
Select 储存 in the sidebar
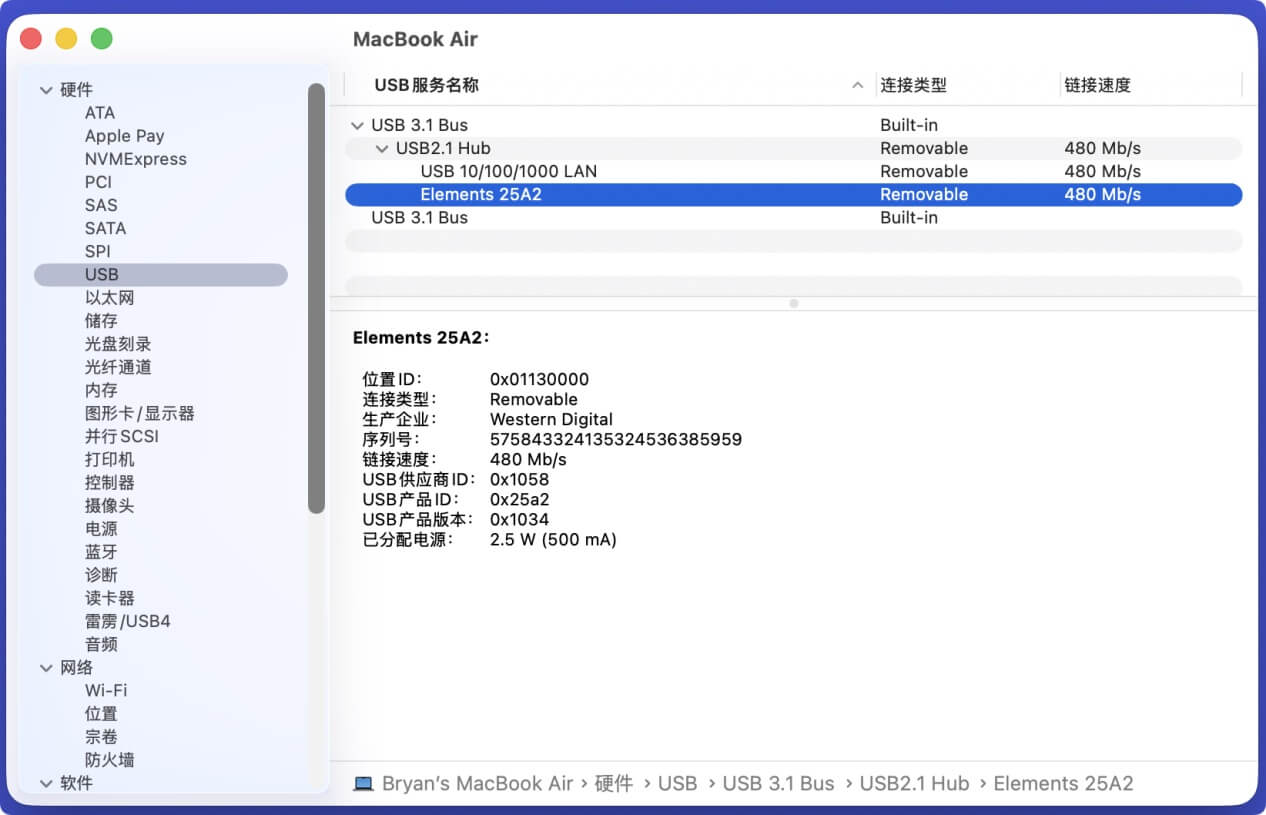pos(100,320)
